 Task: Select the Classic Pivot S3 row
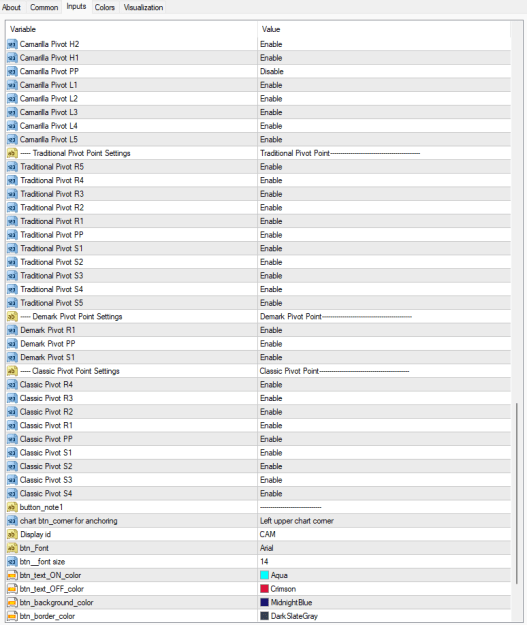(x=258, y=480)
